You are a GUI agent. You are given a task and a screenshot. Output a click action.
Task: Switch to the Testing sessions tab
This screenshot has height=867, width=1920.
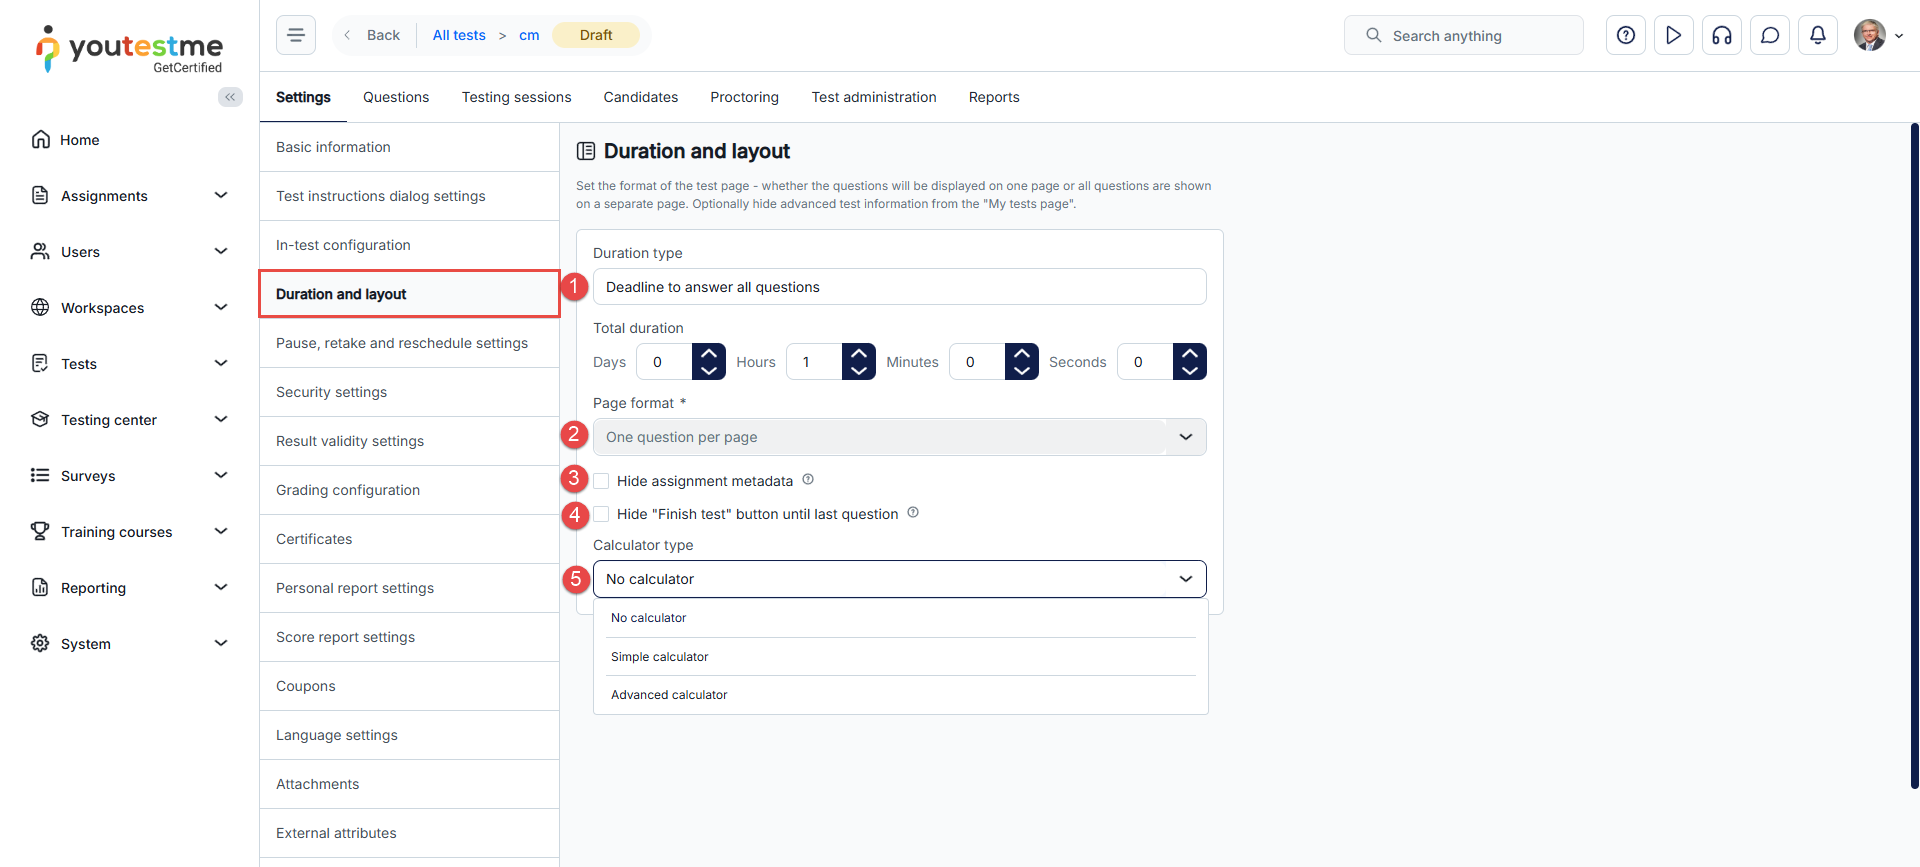coord(516,97)
